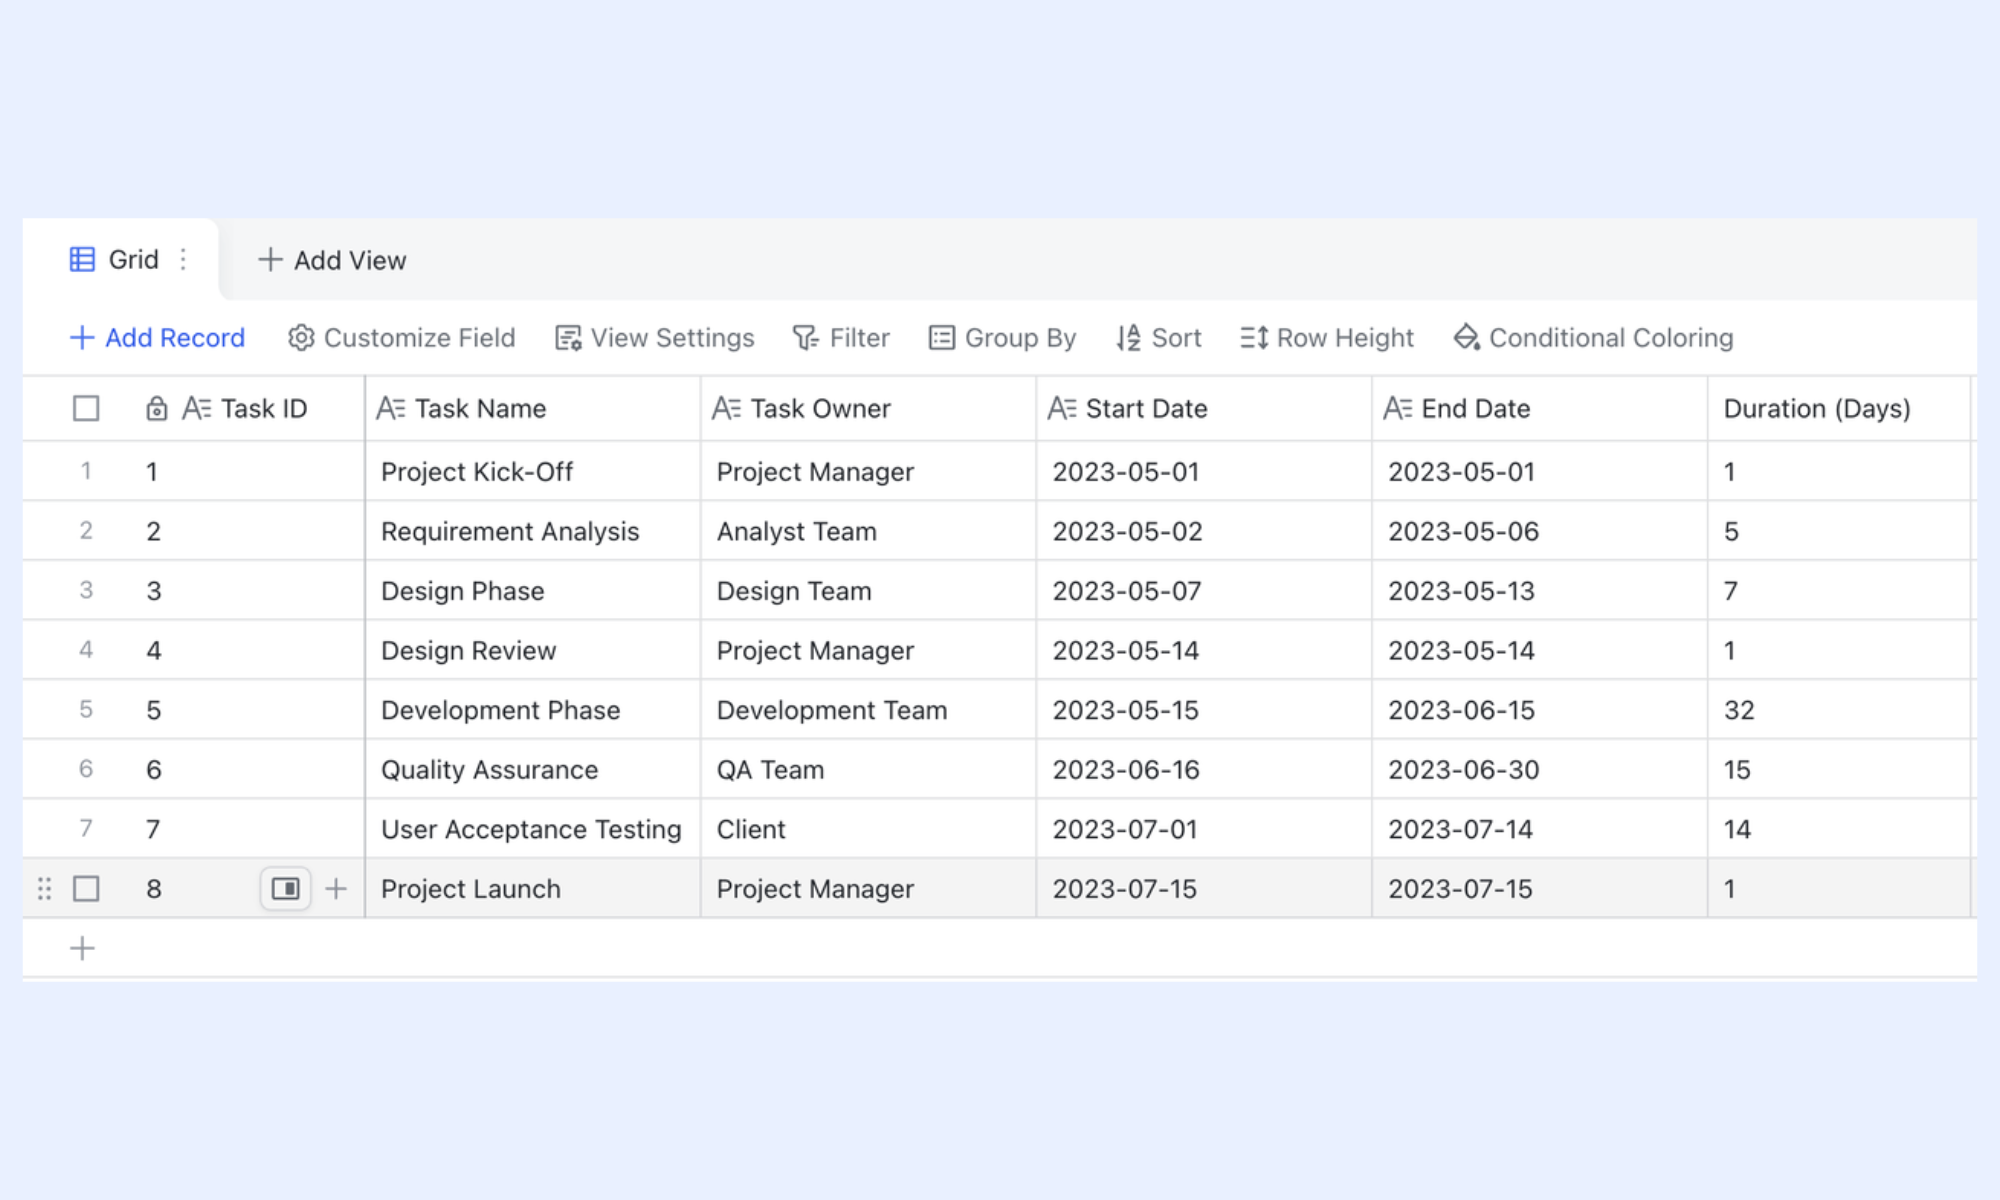Click the End Date column header
This screenshot has width=2000, height=1200.
point(1540,408)
